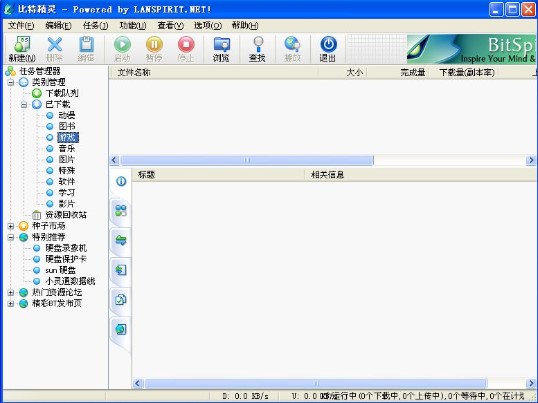538x403 pixels.
Task: Click the app icon in title bar
Action: click(x=9, y=9)
